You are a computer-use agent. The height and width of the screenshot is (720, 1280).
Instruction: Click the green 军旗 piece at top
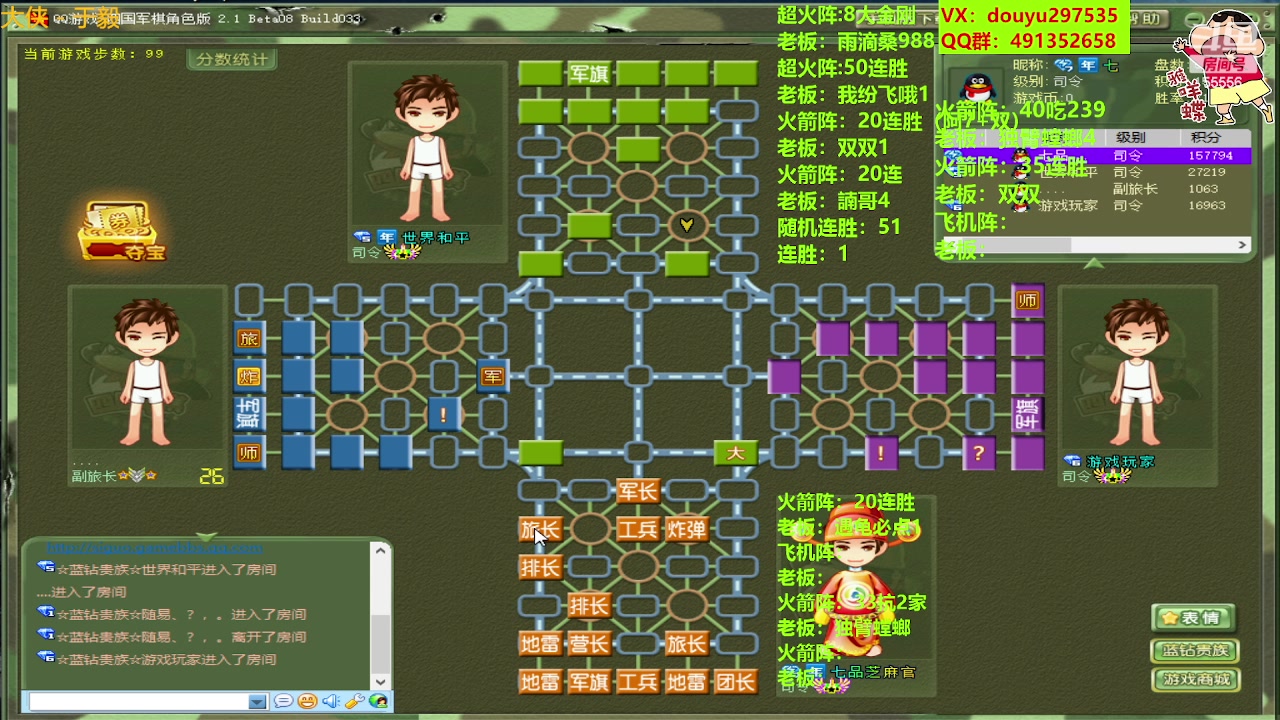click(x=589, y=73)
